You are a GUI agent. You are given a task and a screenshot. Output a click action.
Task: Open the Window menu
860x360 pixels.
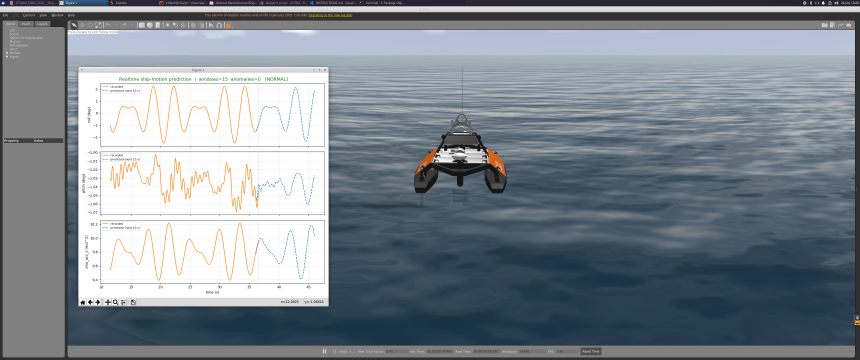coord(57,15)
